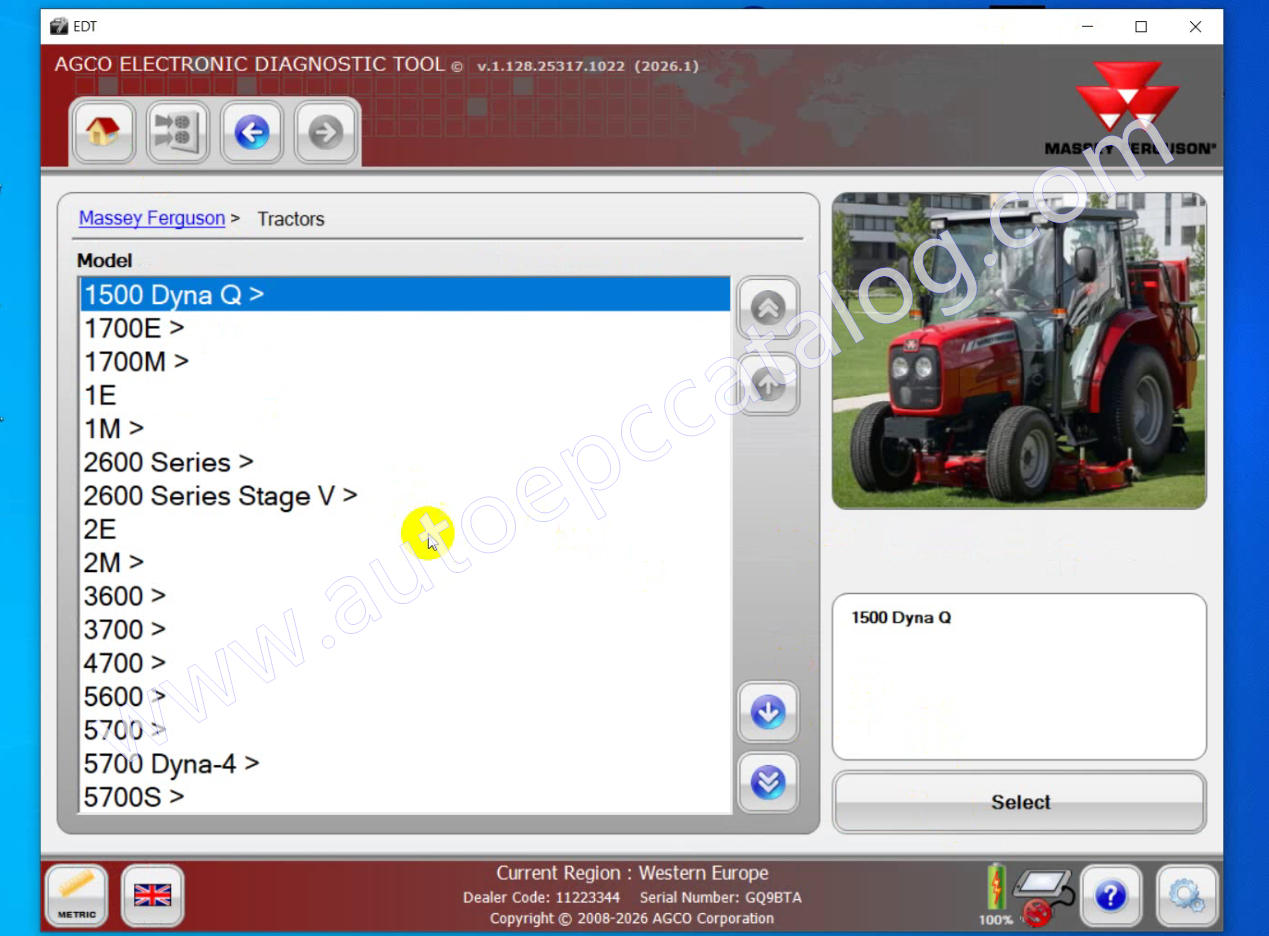Open settings using the gear icon
The width and height of the screenshot is (1269, 936).
coord(1186,894)
